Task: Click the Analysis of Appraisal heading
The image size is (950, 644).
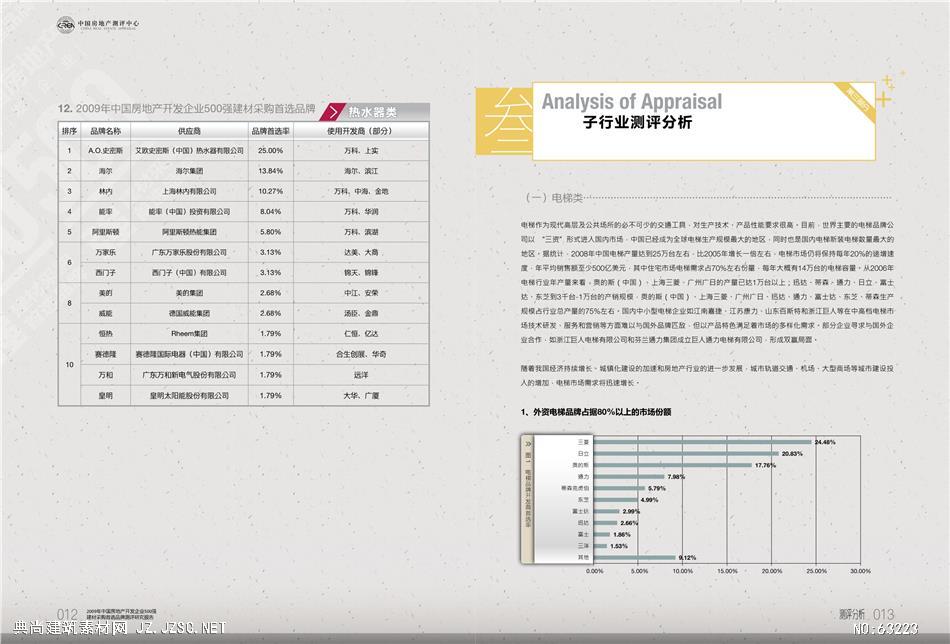Action: [x=632, y=101]
